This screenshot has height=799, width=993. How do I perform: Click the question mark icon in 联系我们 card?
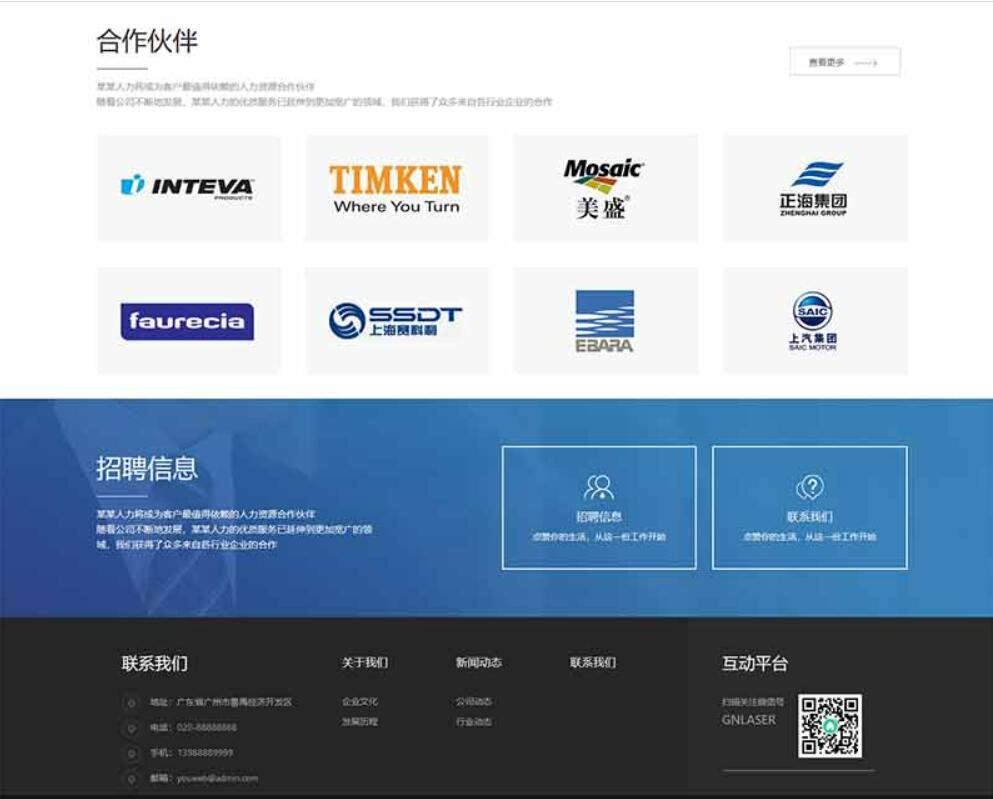810,487
